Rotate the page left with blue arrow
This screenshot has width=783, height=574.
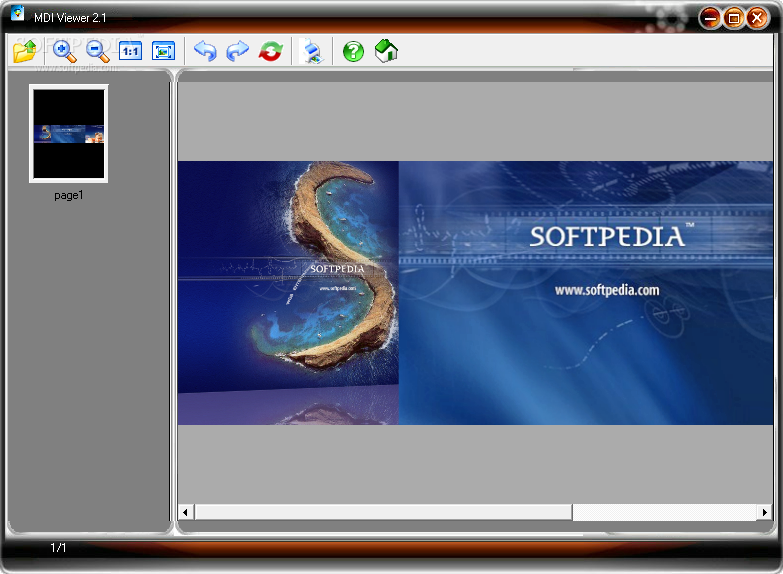(205, 51)
